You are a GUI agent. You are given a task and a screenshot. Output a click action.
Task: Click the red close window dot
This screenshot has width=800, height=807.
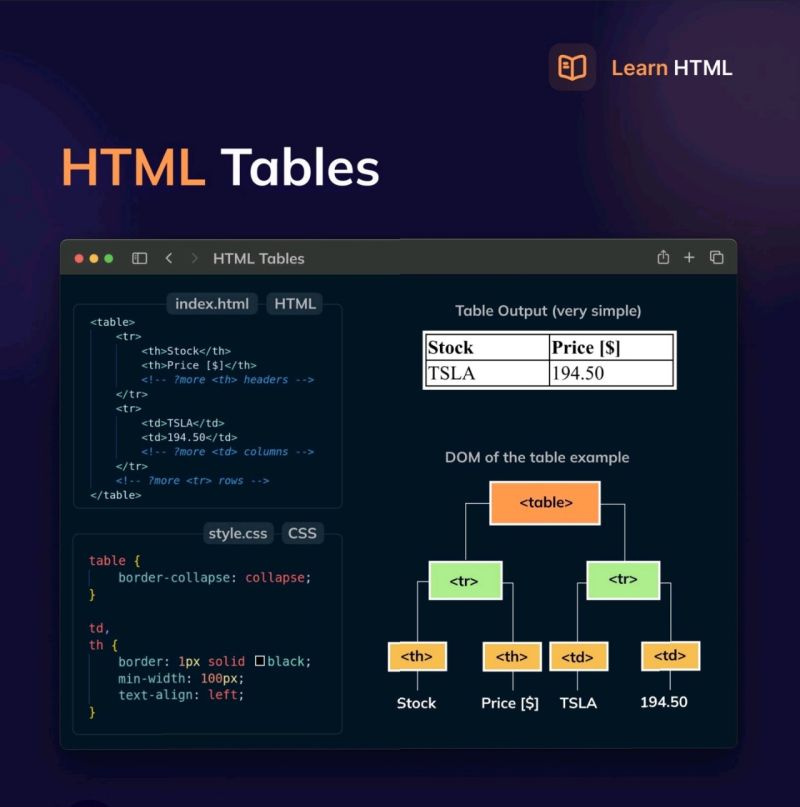(x=79, y=258)
